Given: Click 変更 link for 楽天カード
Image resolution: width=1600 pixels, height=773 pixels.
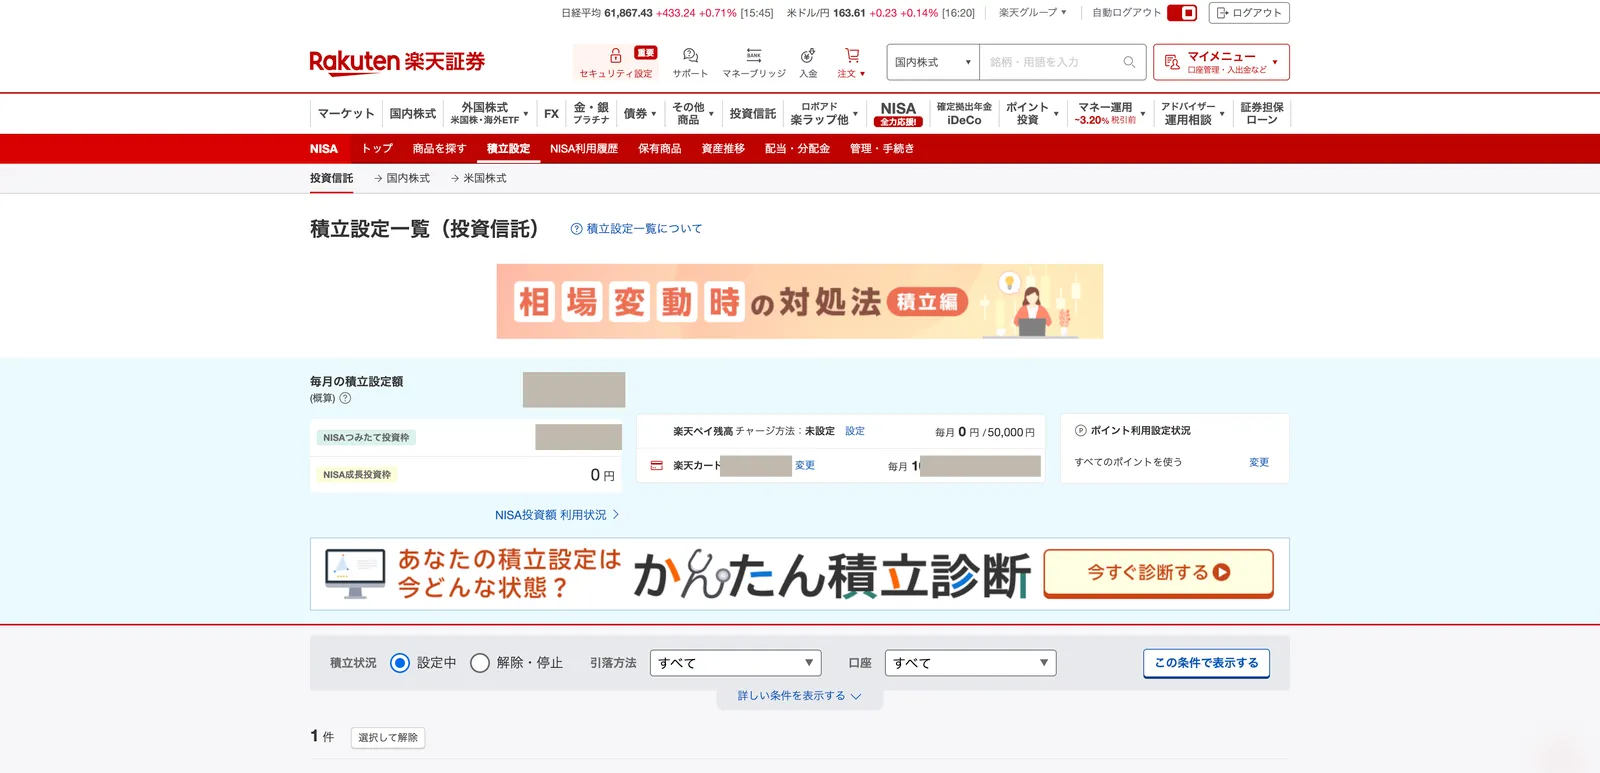Looking at the screenshot, I should click(x=805, y=466).
